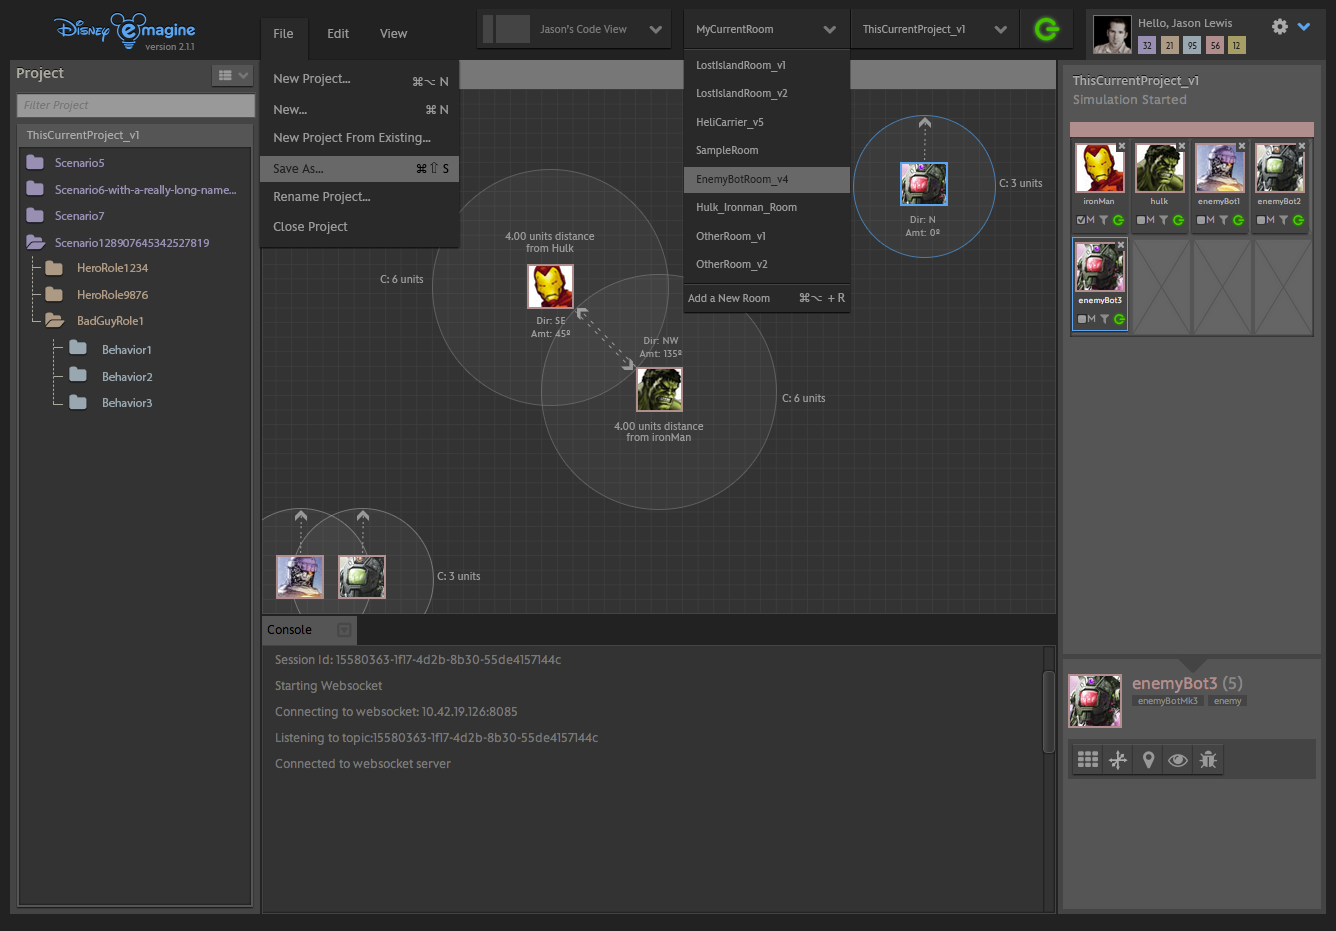Open the Edit menu
Viewport: 1336px width, 931px height.
click(338, 33)
